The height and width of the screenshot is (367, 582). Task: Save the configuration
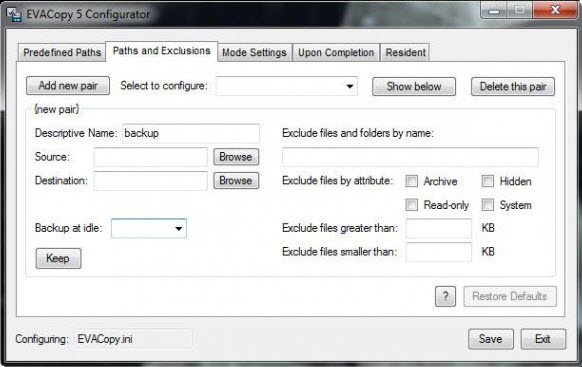click(x=491, y=339)
